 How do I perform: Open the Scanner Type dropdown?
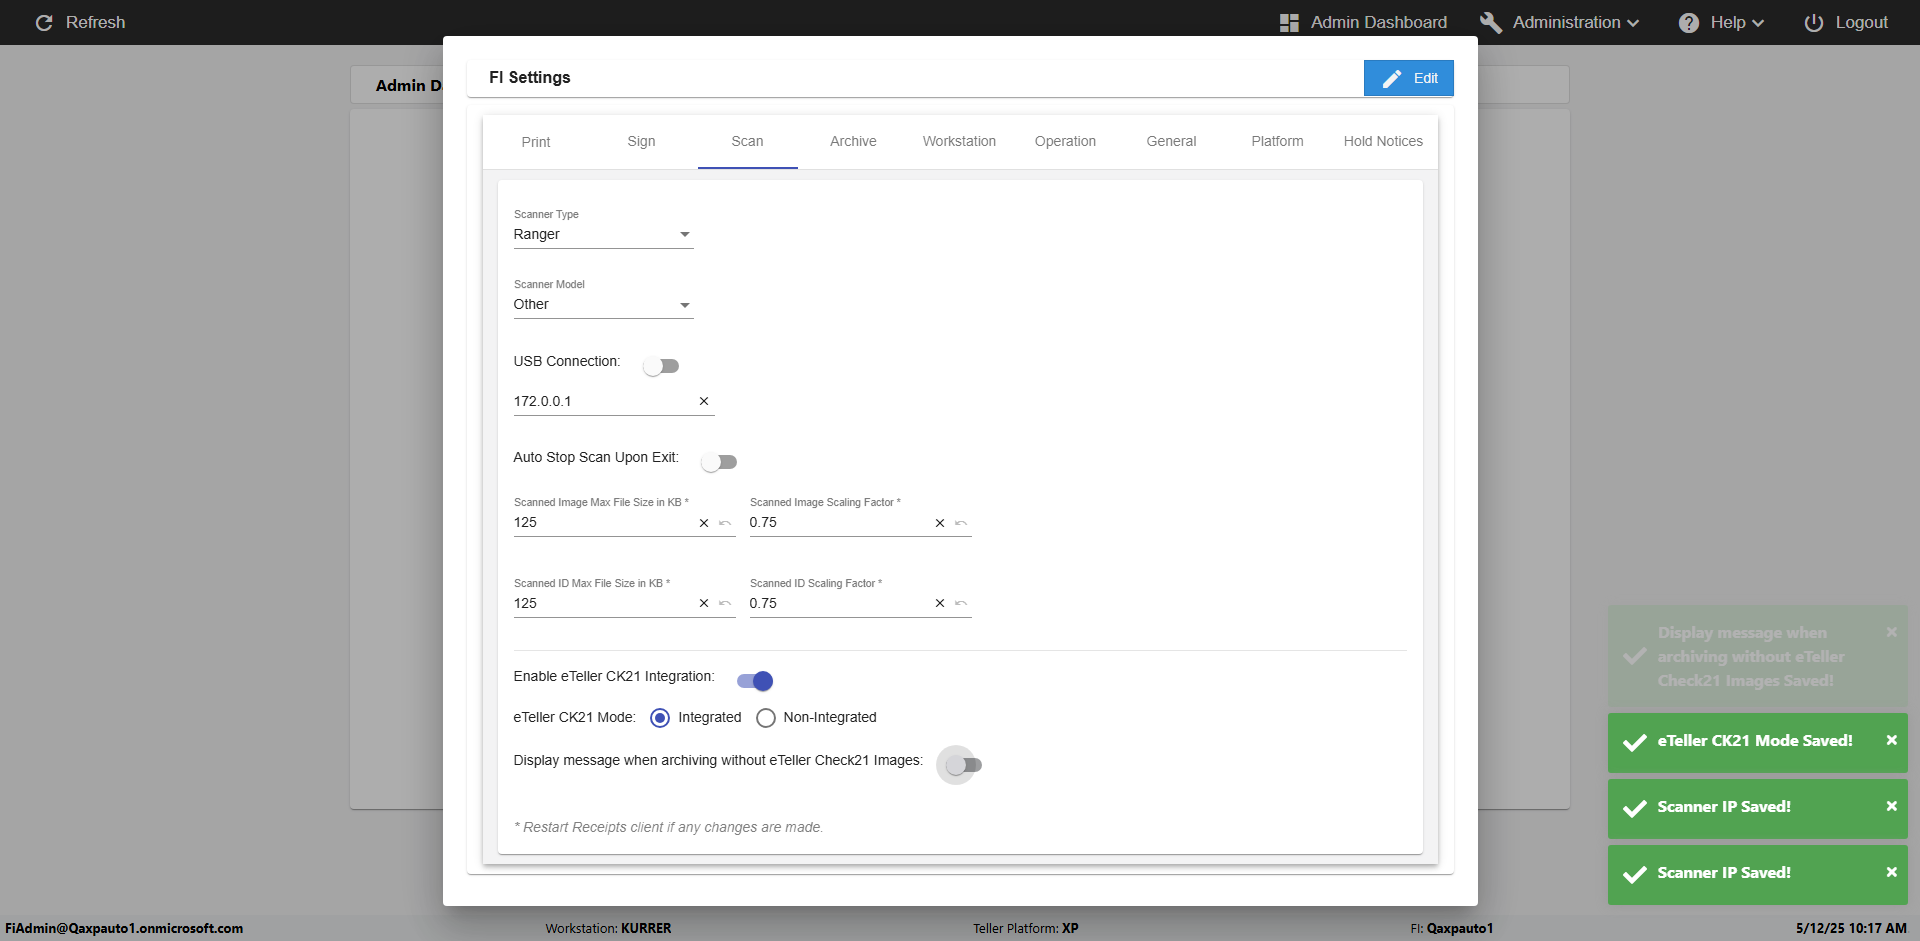click(603, 234)
